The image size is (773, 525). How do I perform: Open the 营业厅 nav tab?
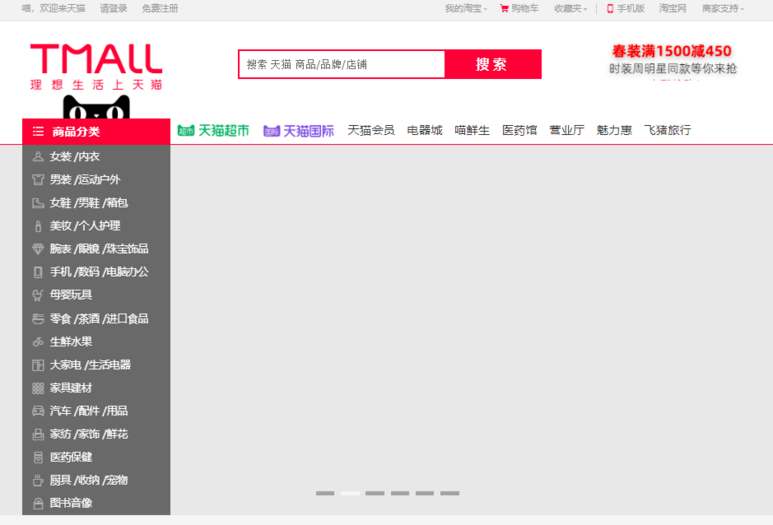(567, 131)
